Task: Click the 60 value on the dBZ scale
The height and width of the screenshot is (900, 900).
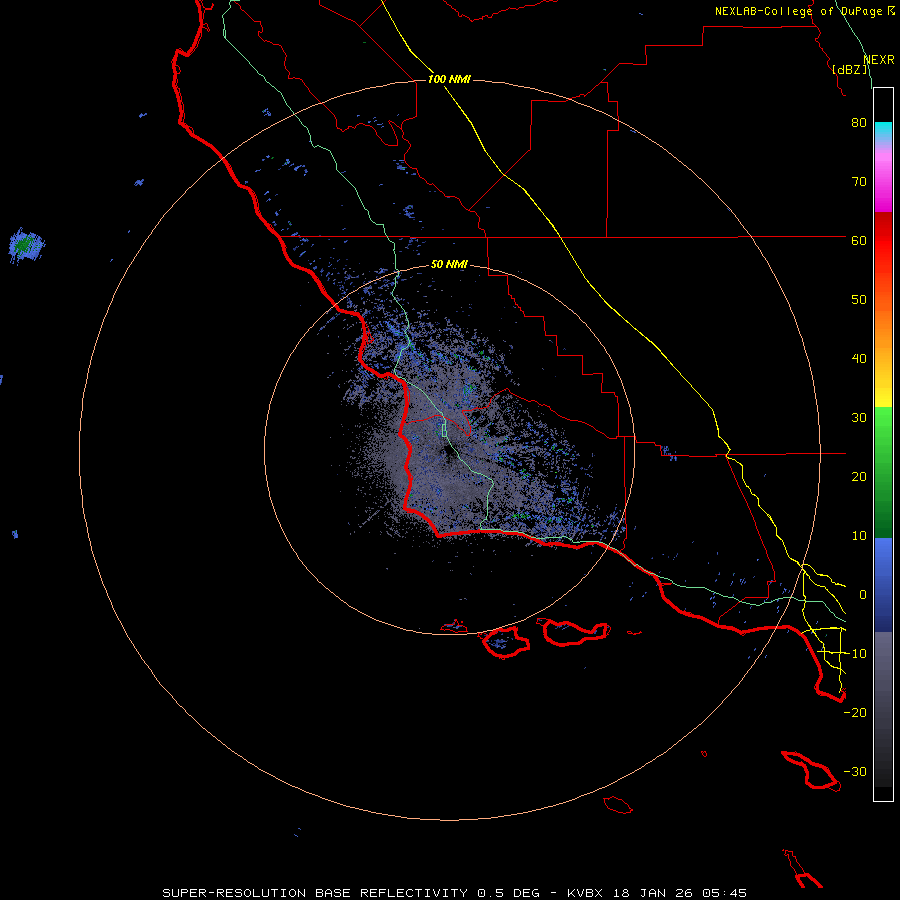Action: pyautogui.click(x=859, y=241)
